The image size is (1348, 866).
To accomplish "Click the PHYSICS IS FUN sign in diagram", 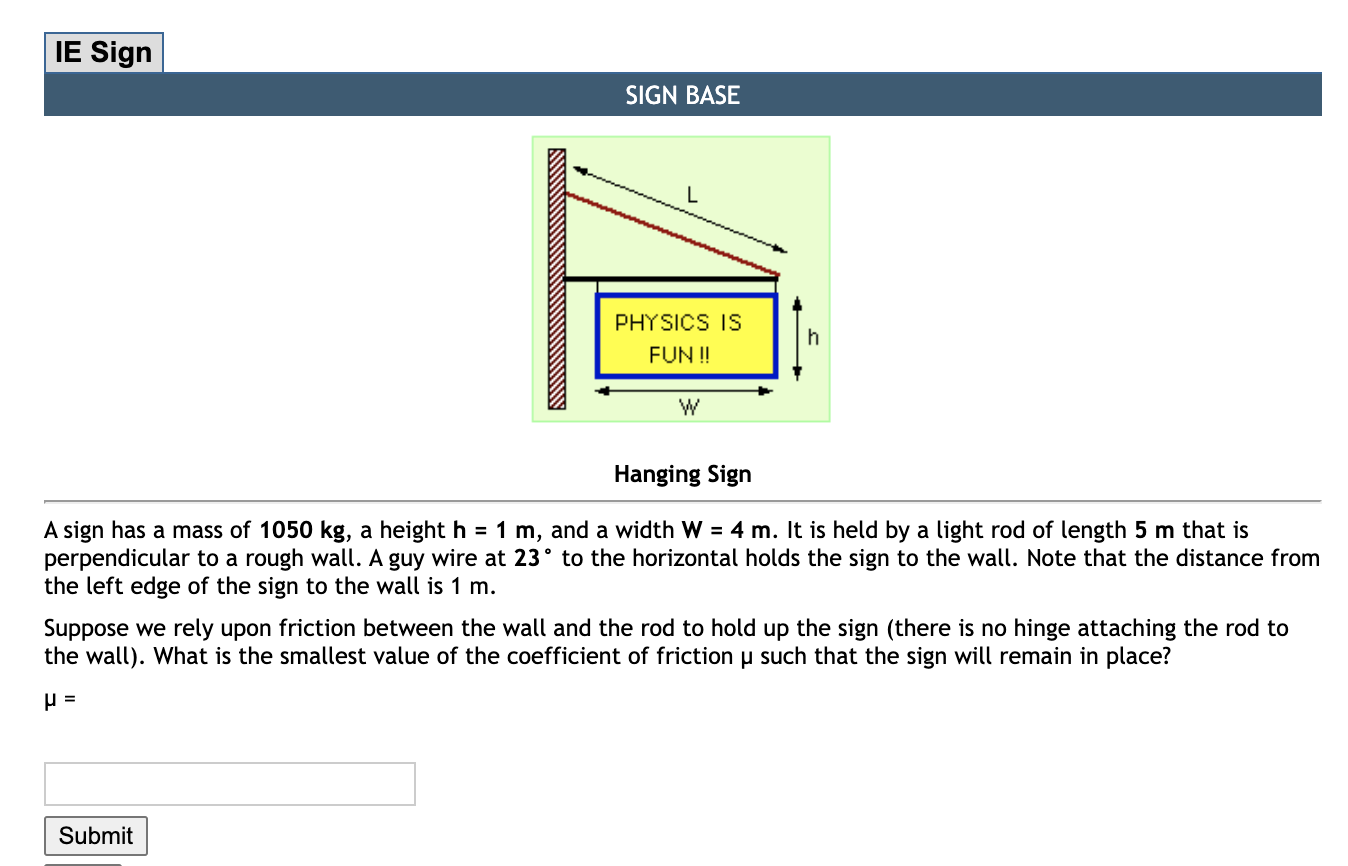I will [x=686, y=338].
